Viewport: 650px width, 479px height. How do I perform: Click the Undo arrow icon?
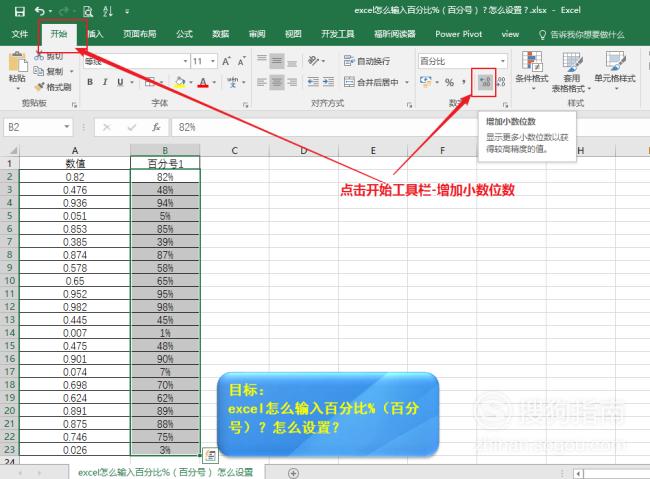(x=40, y=11)
